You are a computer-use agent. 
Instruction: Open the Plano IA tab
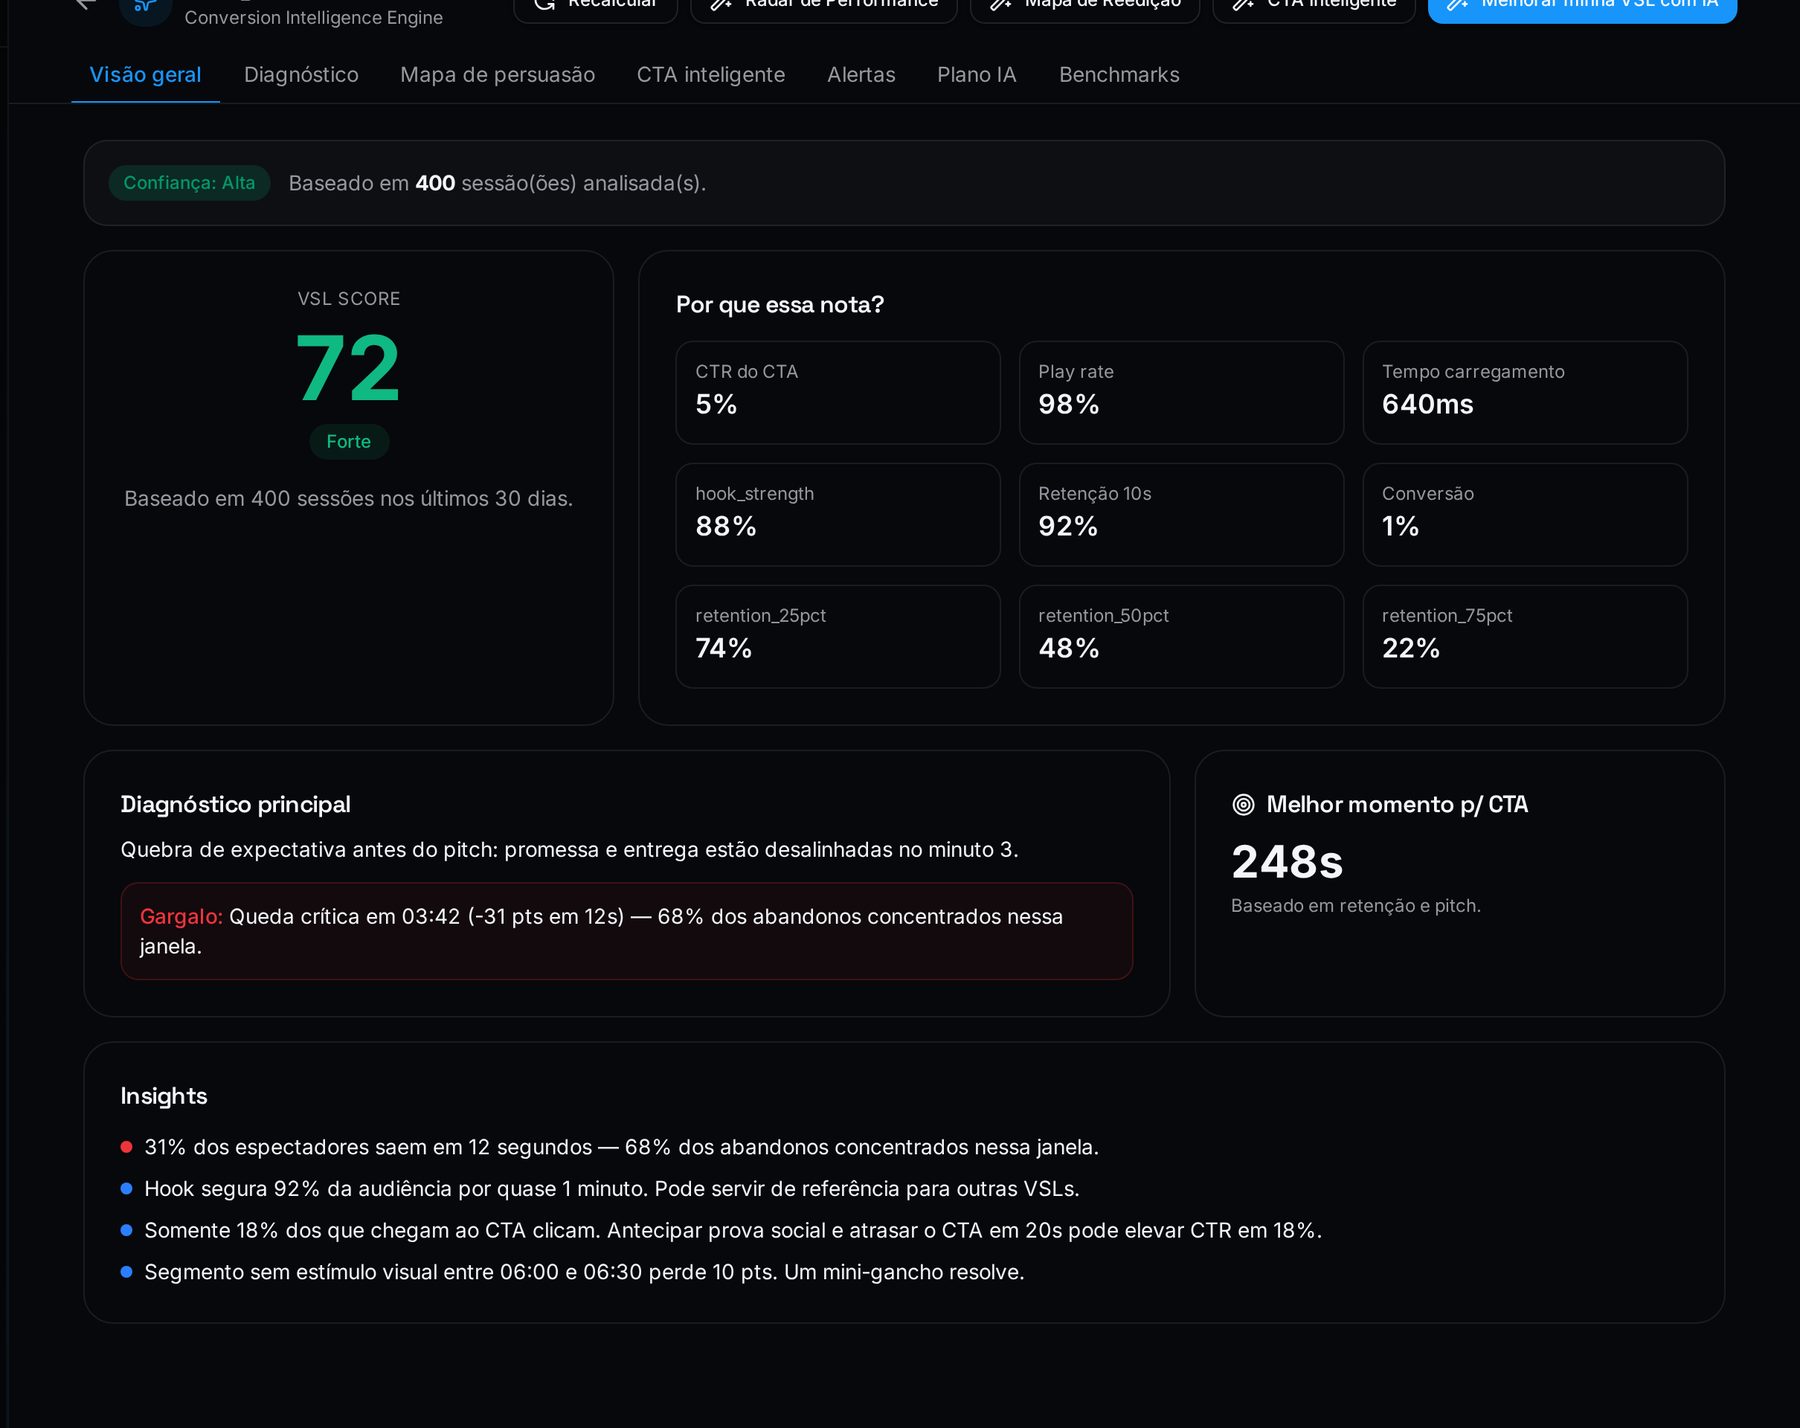[976, 75]
